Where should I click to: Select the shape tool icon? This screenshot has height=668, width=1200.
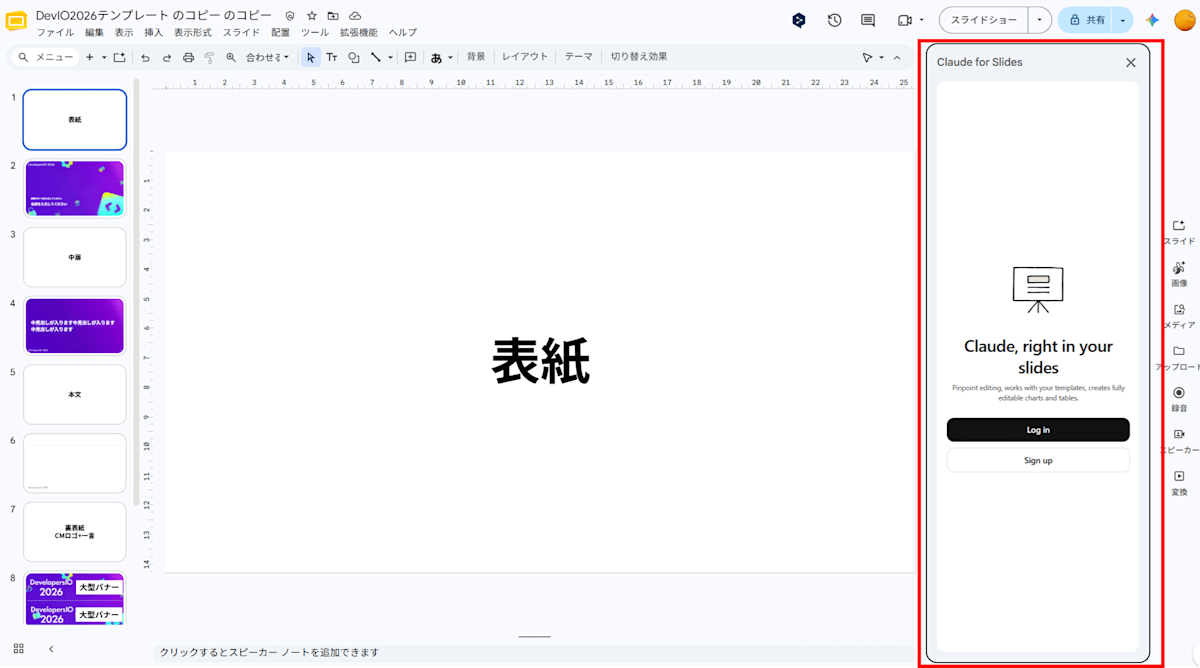pyautogui.click(x=354, y=58)
